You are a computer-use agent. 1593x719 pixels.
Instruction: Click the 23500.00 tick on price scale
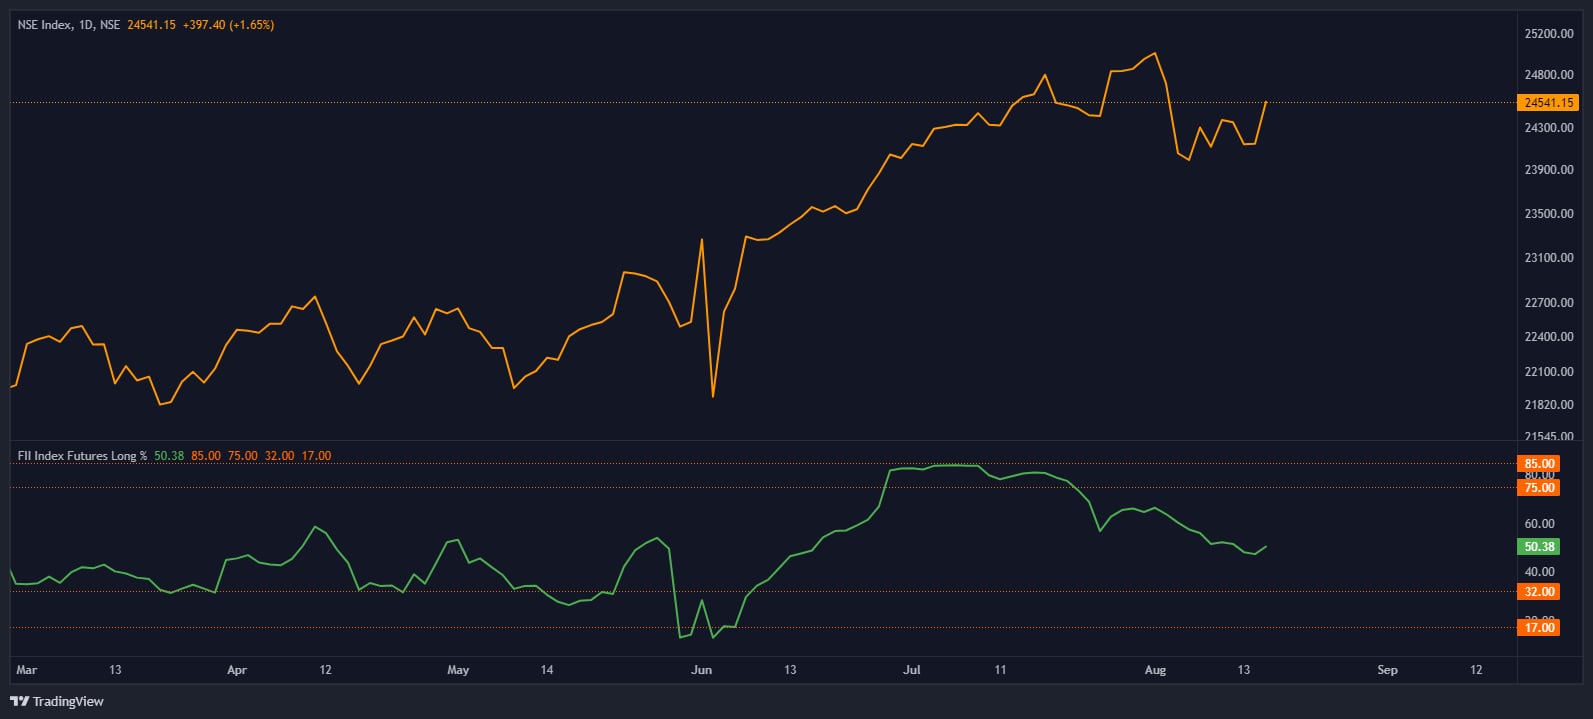(x=1548, y=214)
